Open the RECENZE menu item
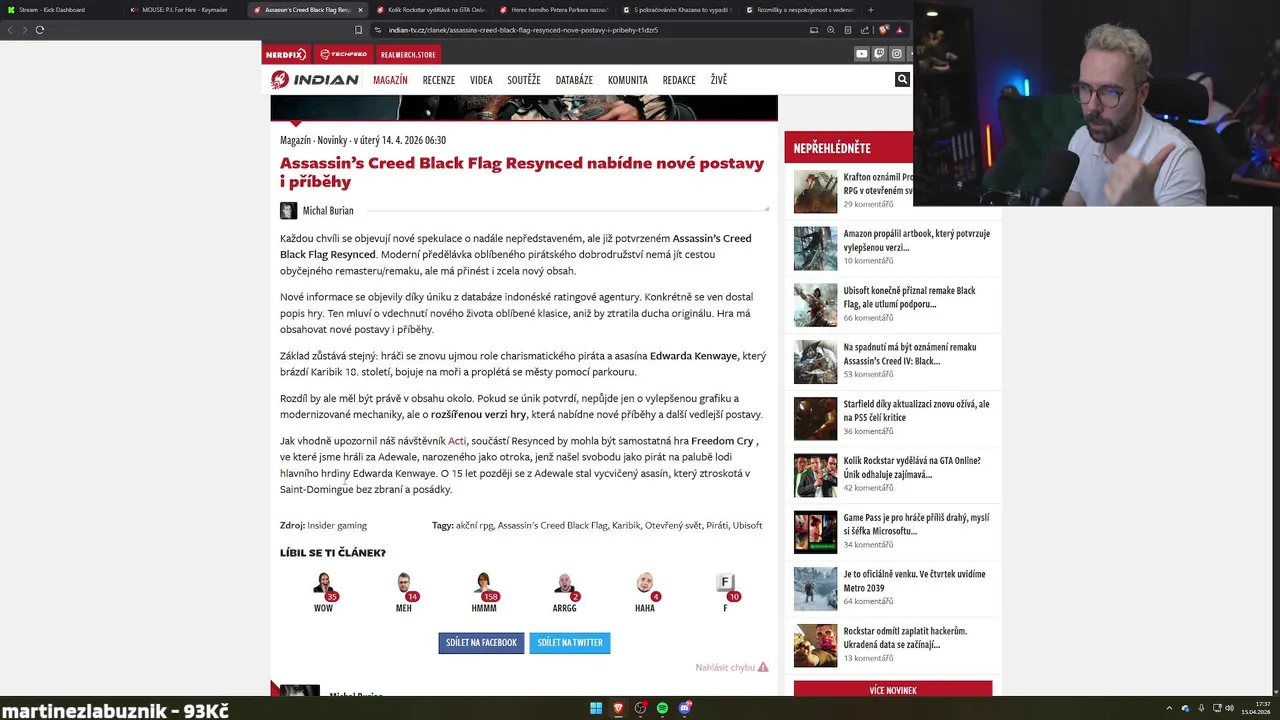1280x720 pixels. tap(438, 80)
